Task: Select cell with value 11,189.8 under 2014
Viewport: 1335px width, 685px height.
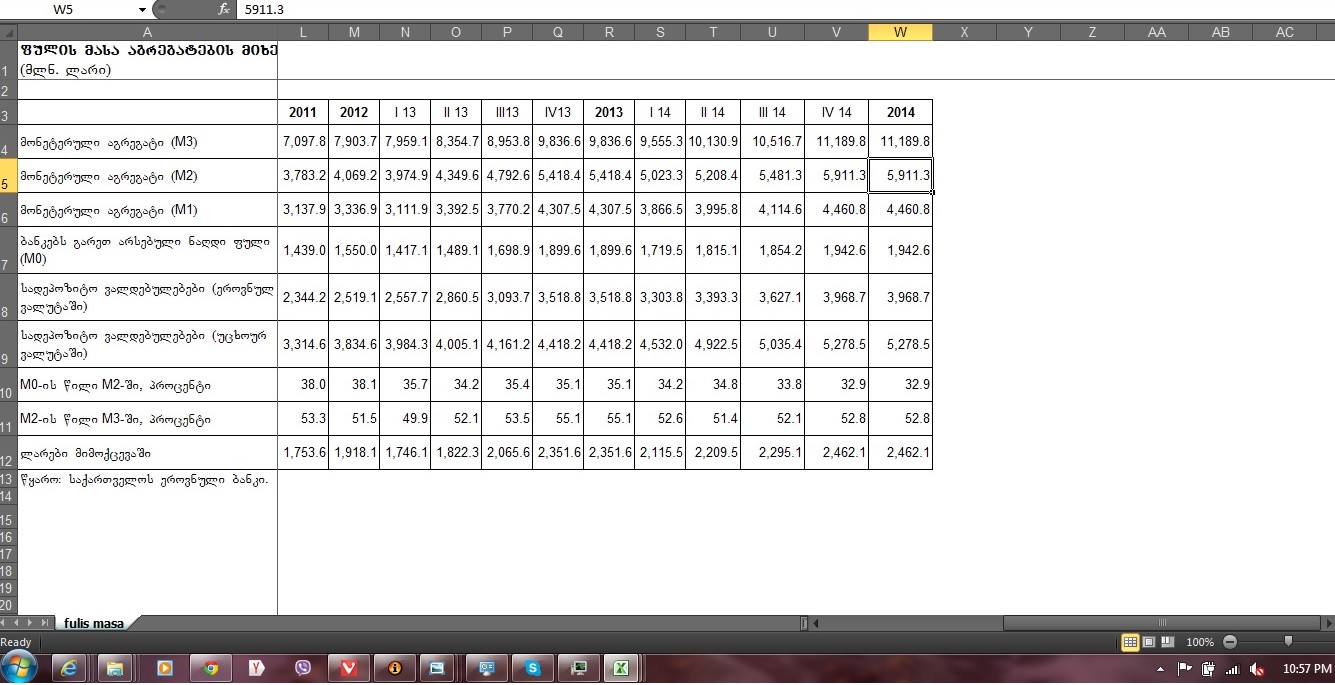Action: [900, 142]
